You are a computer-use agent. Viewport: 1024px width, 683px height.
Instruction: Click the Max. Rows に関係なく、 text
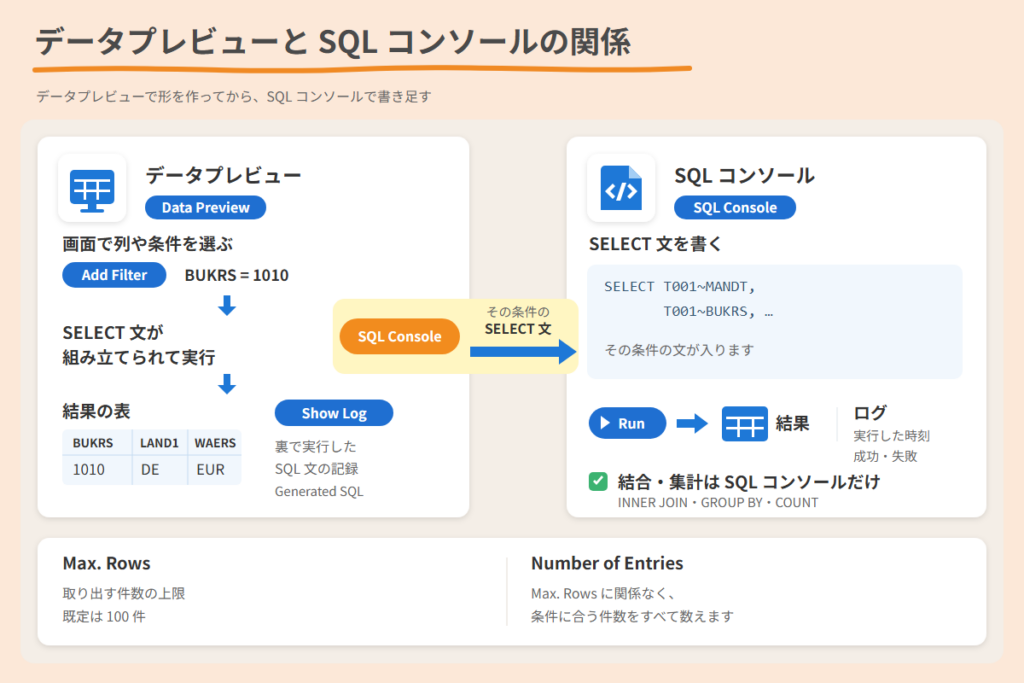603,594
